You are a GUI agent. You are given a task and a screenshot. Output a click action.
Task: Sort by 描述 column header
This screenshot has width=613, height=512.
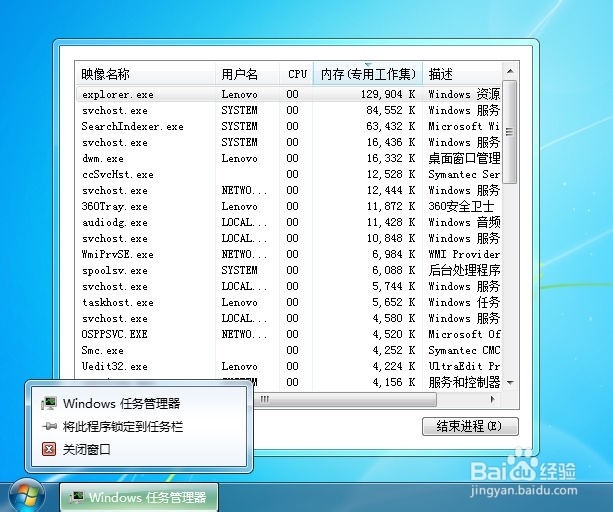tap(462, 73)
